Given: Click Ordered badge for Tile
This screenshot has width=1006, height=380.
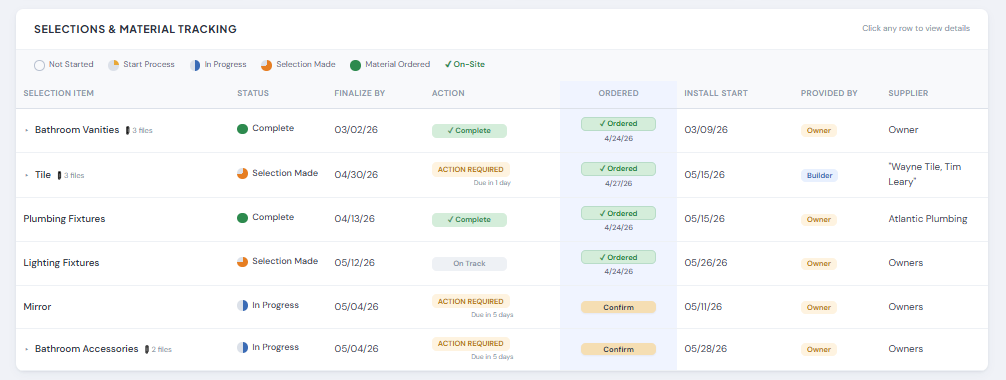Looking at the screenshot, I should click(618, 169).
